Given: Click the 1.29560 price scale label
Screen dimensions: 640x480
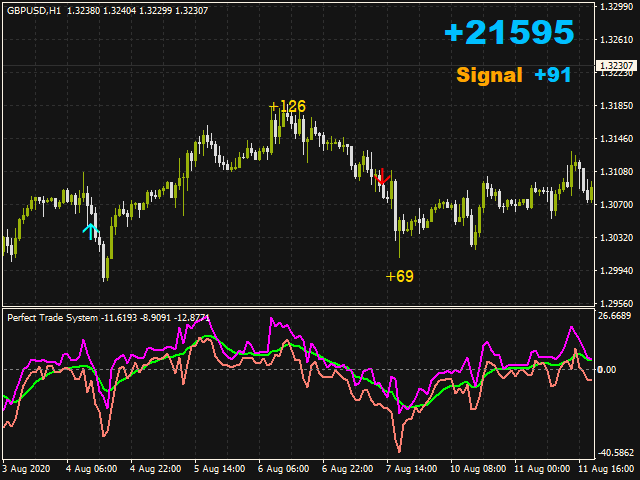Looking at the screenshot, I should click(x=616, y=304).
